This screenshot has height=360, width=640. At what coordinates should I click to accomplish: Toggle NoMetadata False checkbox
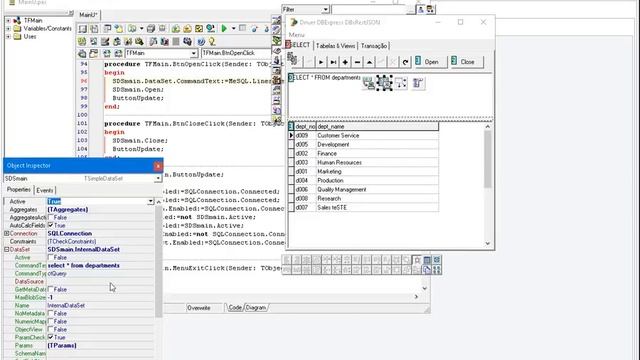(x=51, y=313)
